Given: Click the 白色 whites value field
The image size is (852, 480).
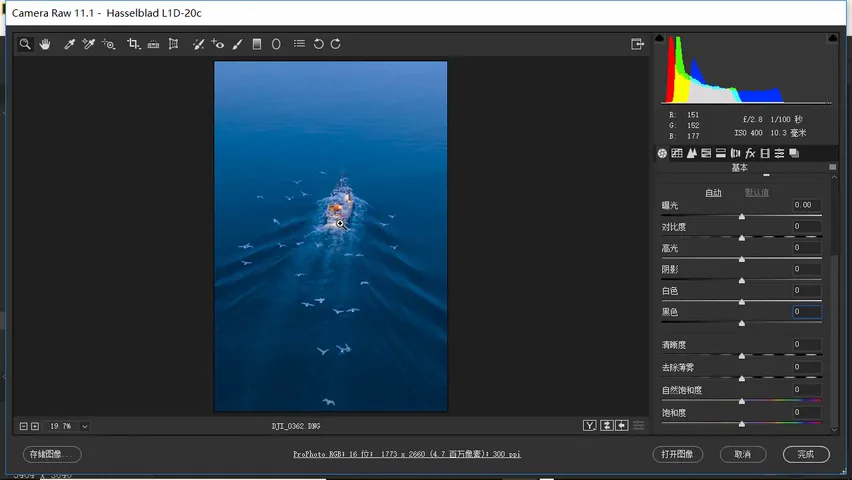Looking at the screenshot, I should click(x=806, y=290).
